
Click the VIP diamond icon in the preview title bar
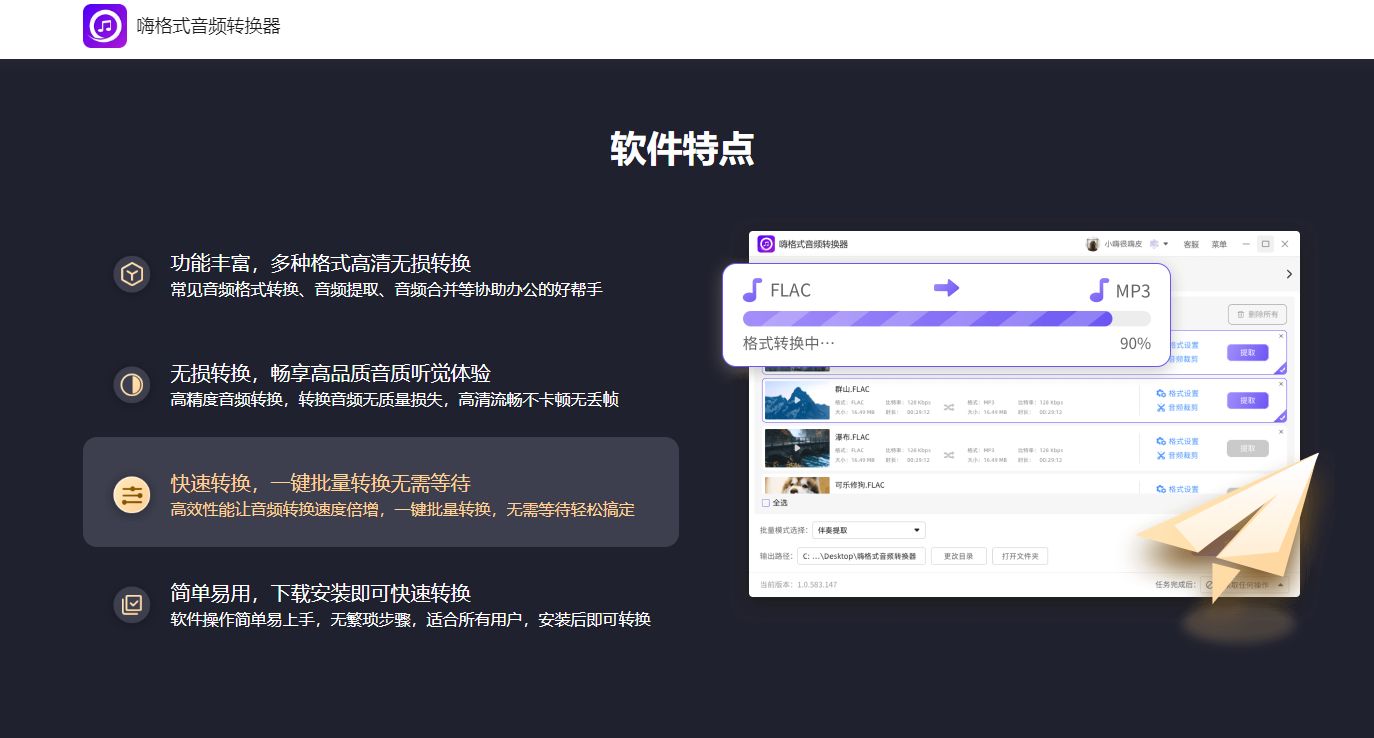[1153, 244]
